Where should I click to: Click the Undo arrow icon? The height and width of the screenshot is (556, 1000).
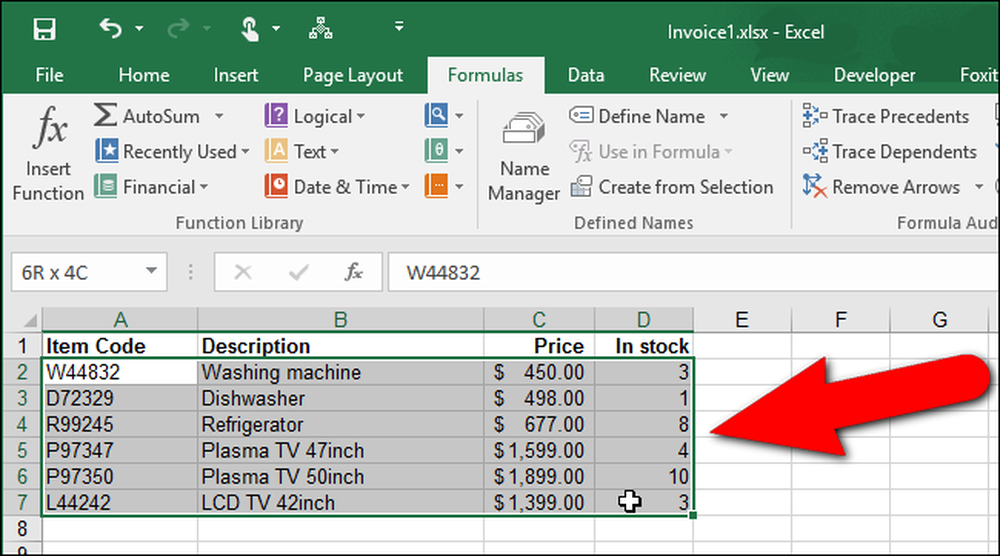click(x=110, y=28)
